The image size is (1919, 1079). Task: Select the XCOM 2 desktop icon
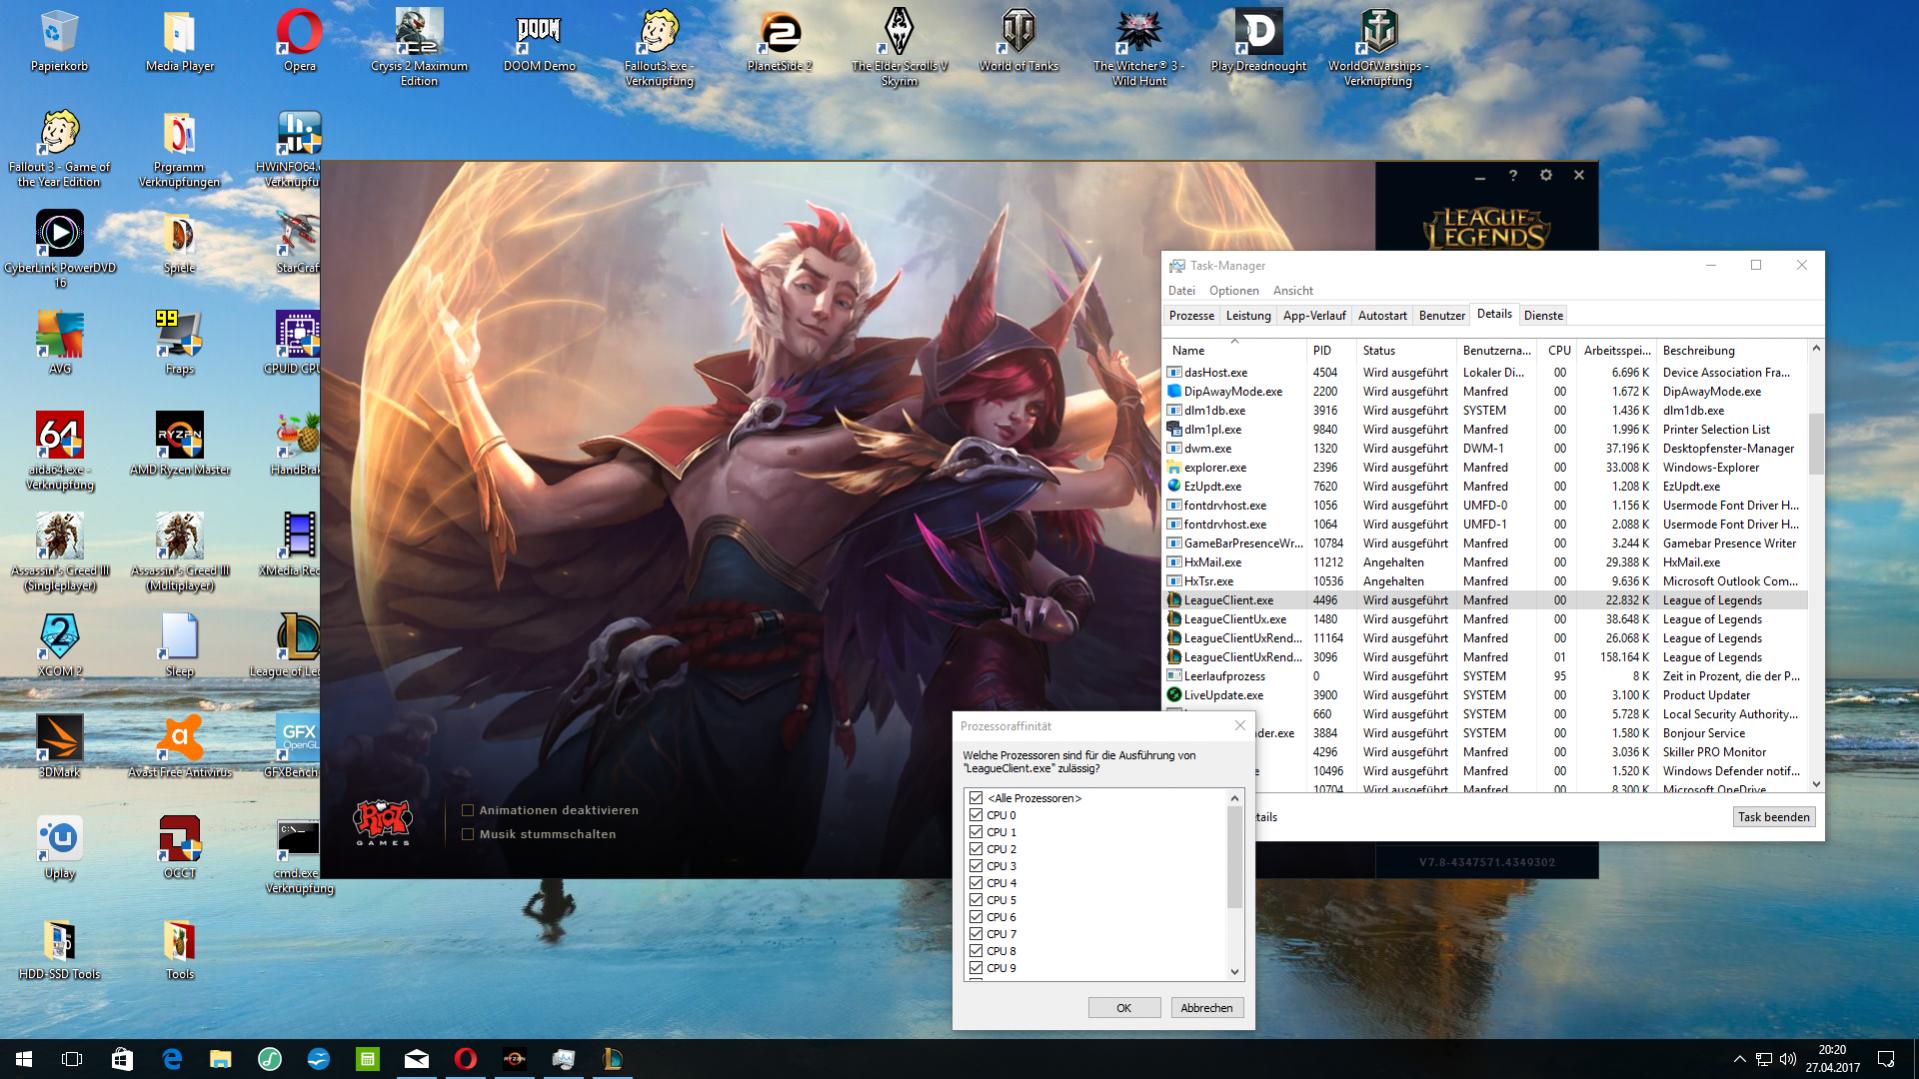tap(60, 646)
